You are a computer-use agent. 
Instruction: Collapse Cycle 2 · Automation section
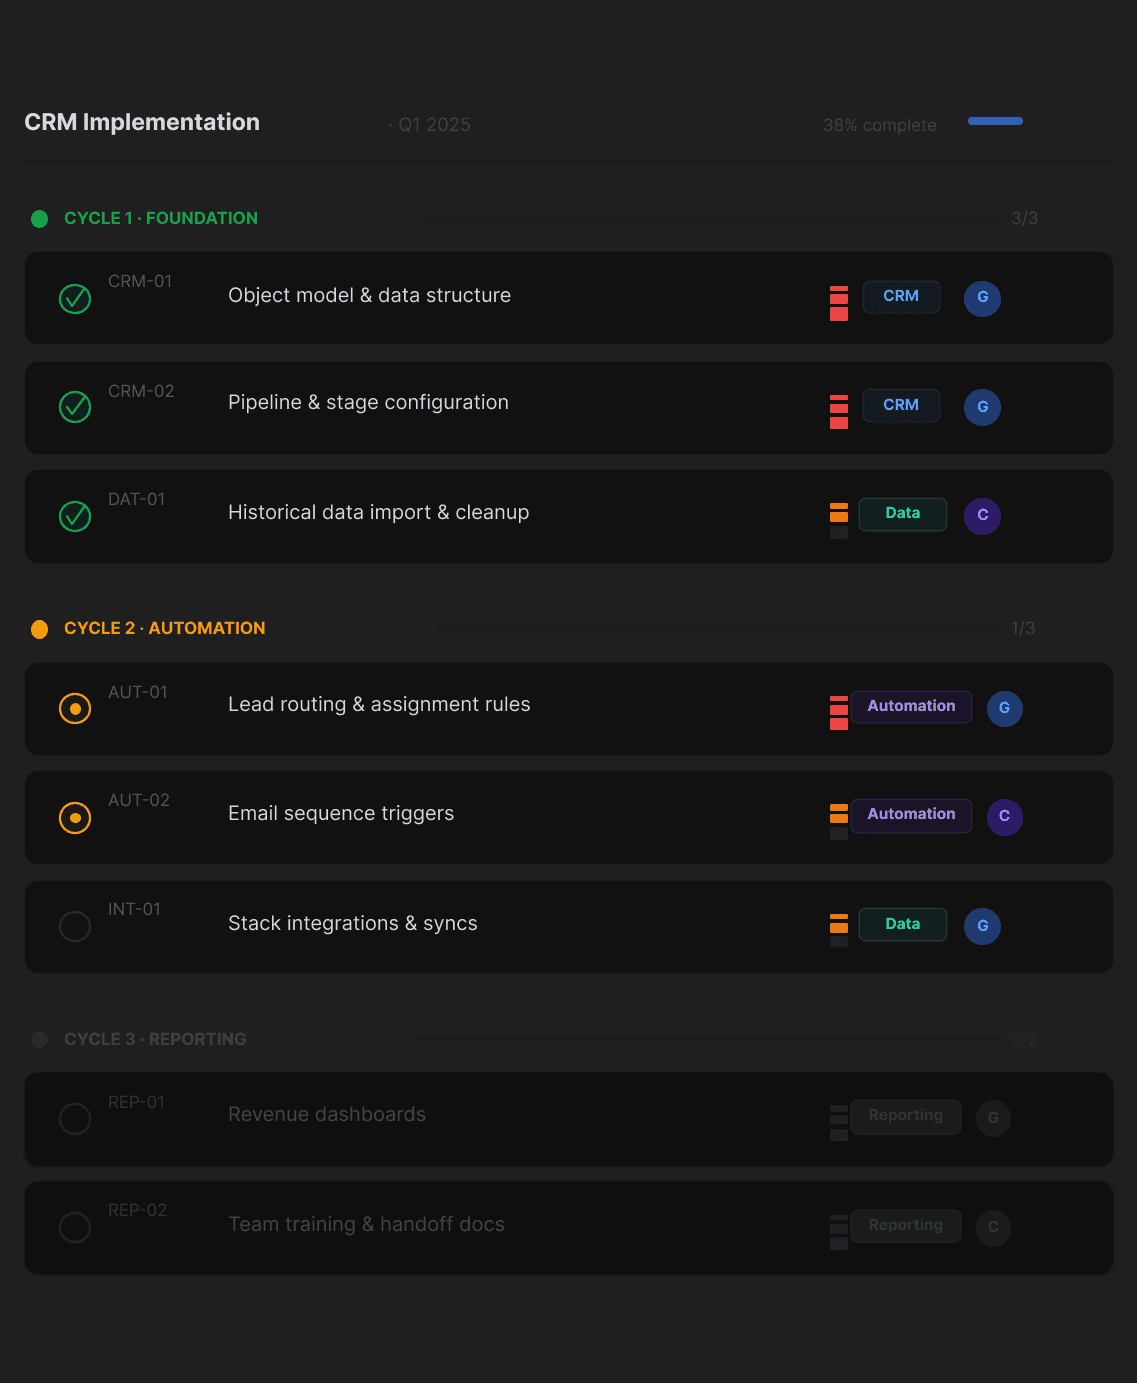coord(165,628)
